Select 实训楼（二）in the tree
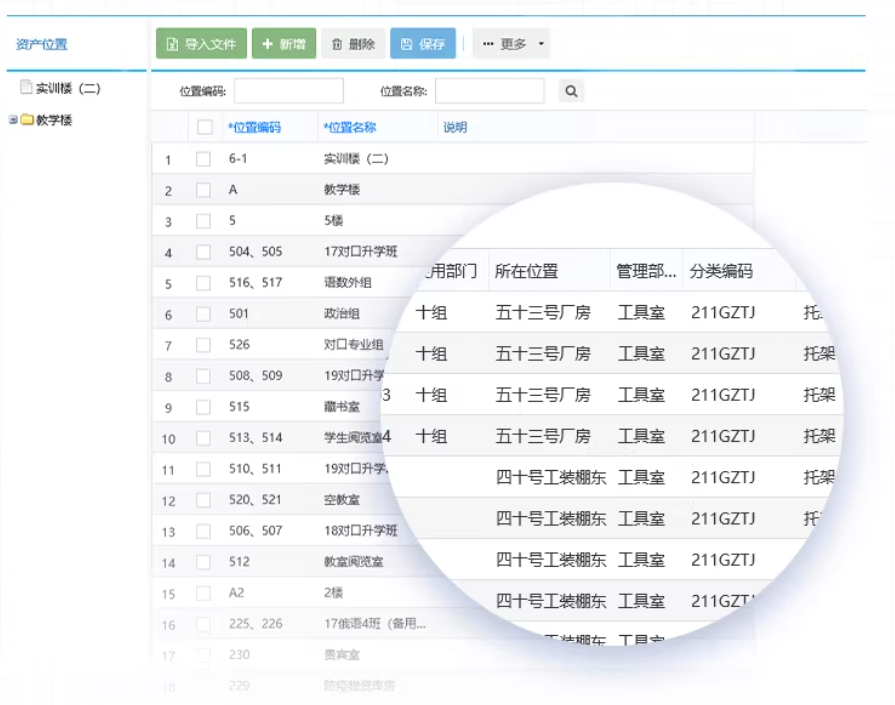This screenshot has width=895, height=705. tap(68, 88)
